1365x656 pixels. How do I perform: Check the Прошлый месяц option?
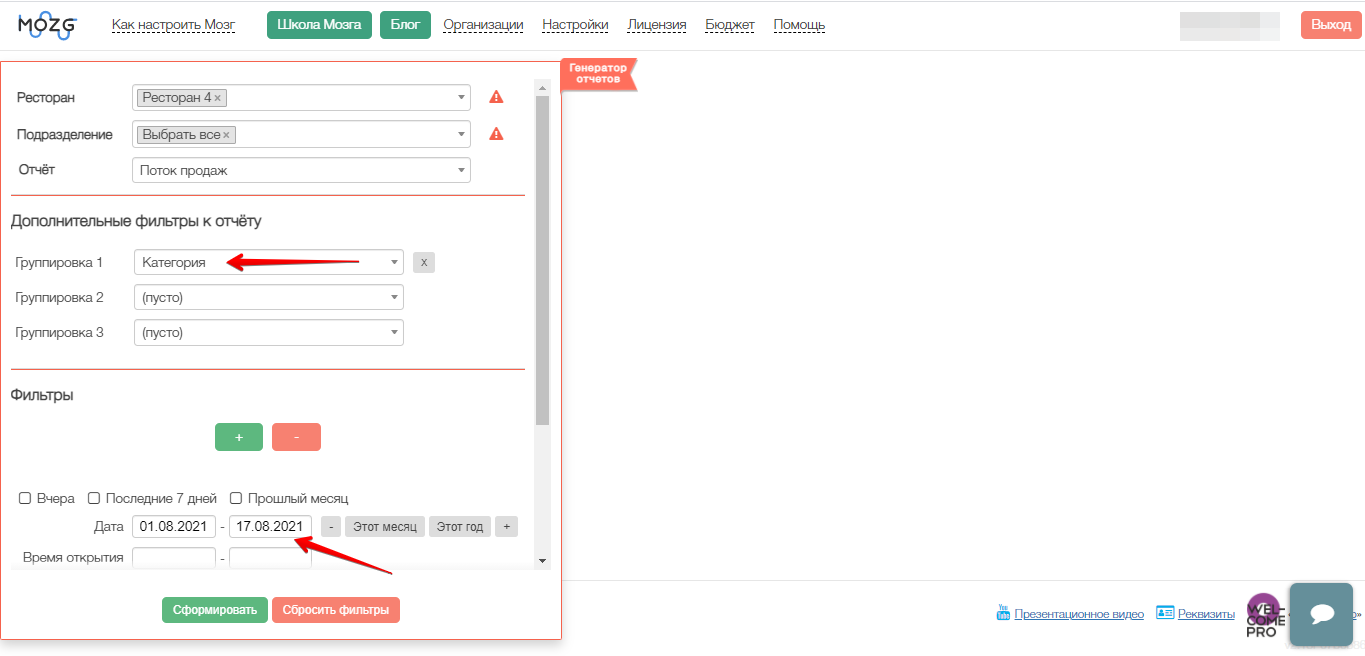tap(236, 498)
